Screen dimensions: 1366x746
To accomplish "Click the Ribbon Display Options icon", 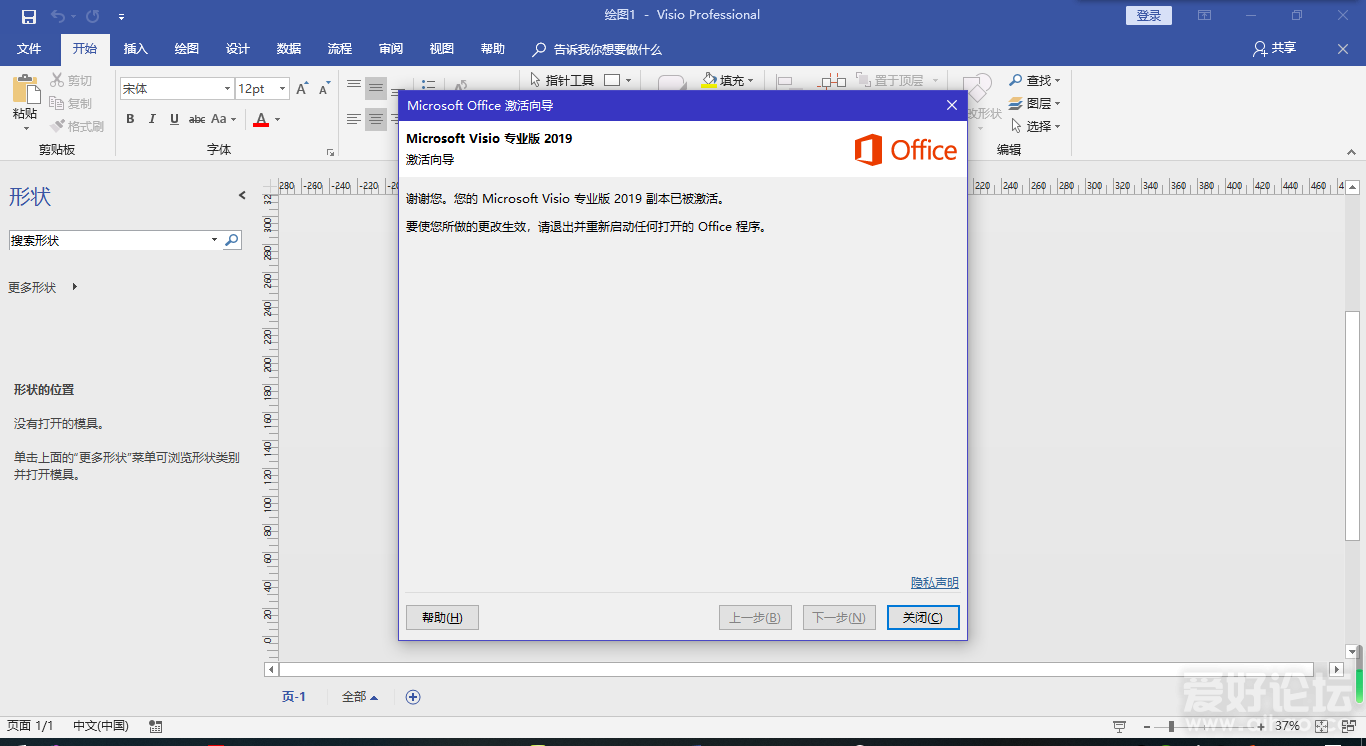I will click(1205, 16).
